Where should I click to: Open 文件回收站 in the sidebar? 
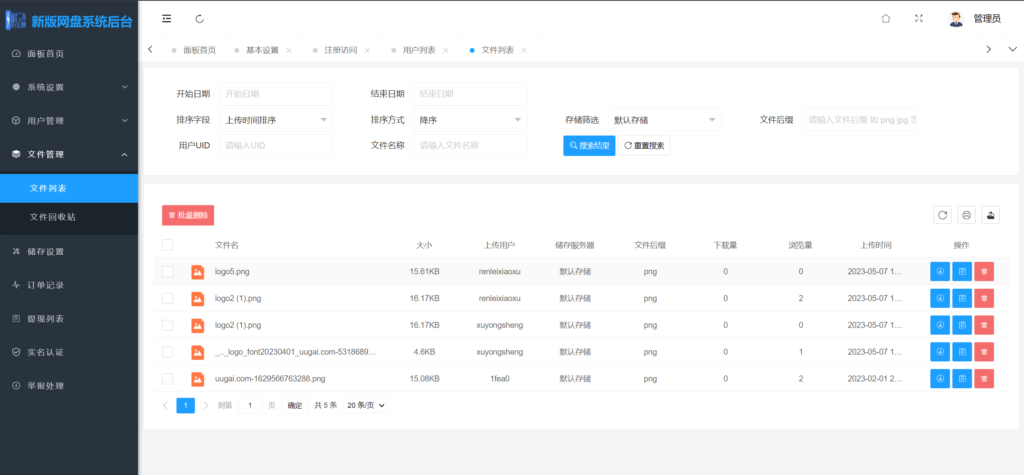click(52, 217)
